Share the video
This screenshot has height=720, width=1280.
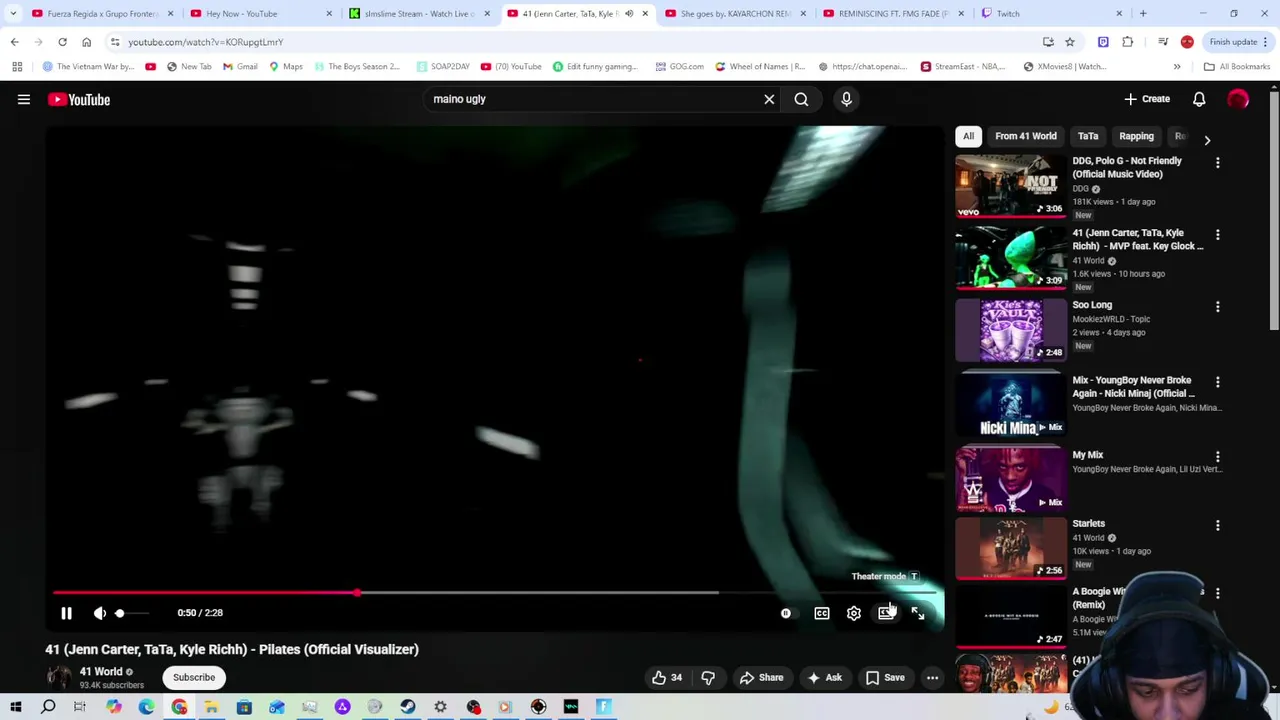click(761, 678)
